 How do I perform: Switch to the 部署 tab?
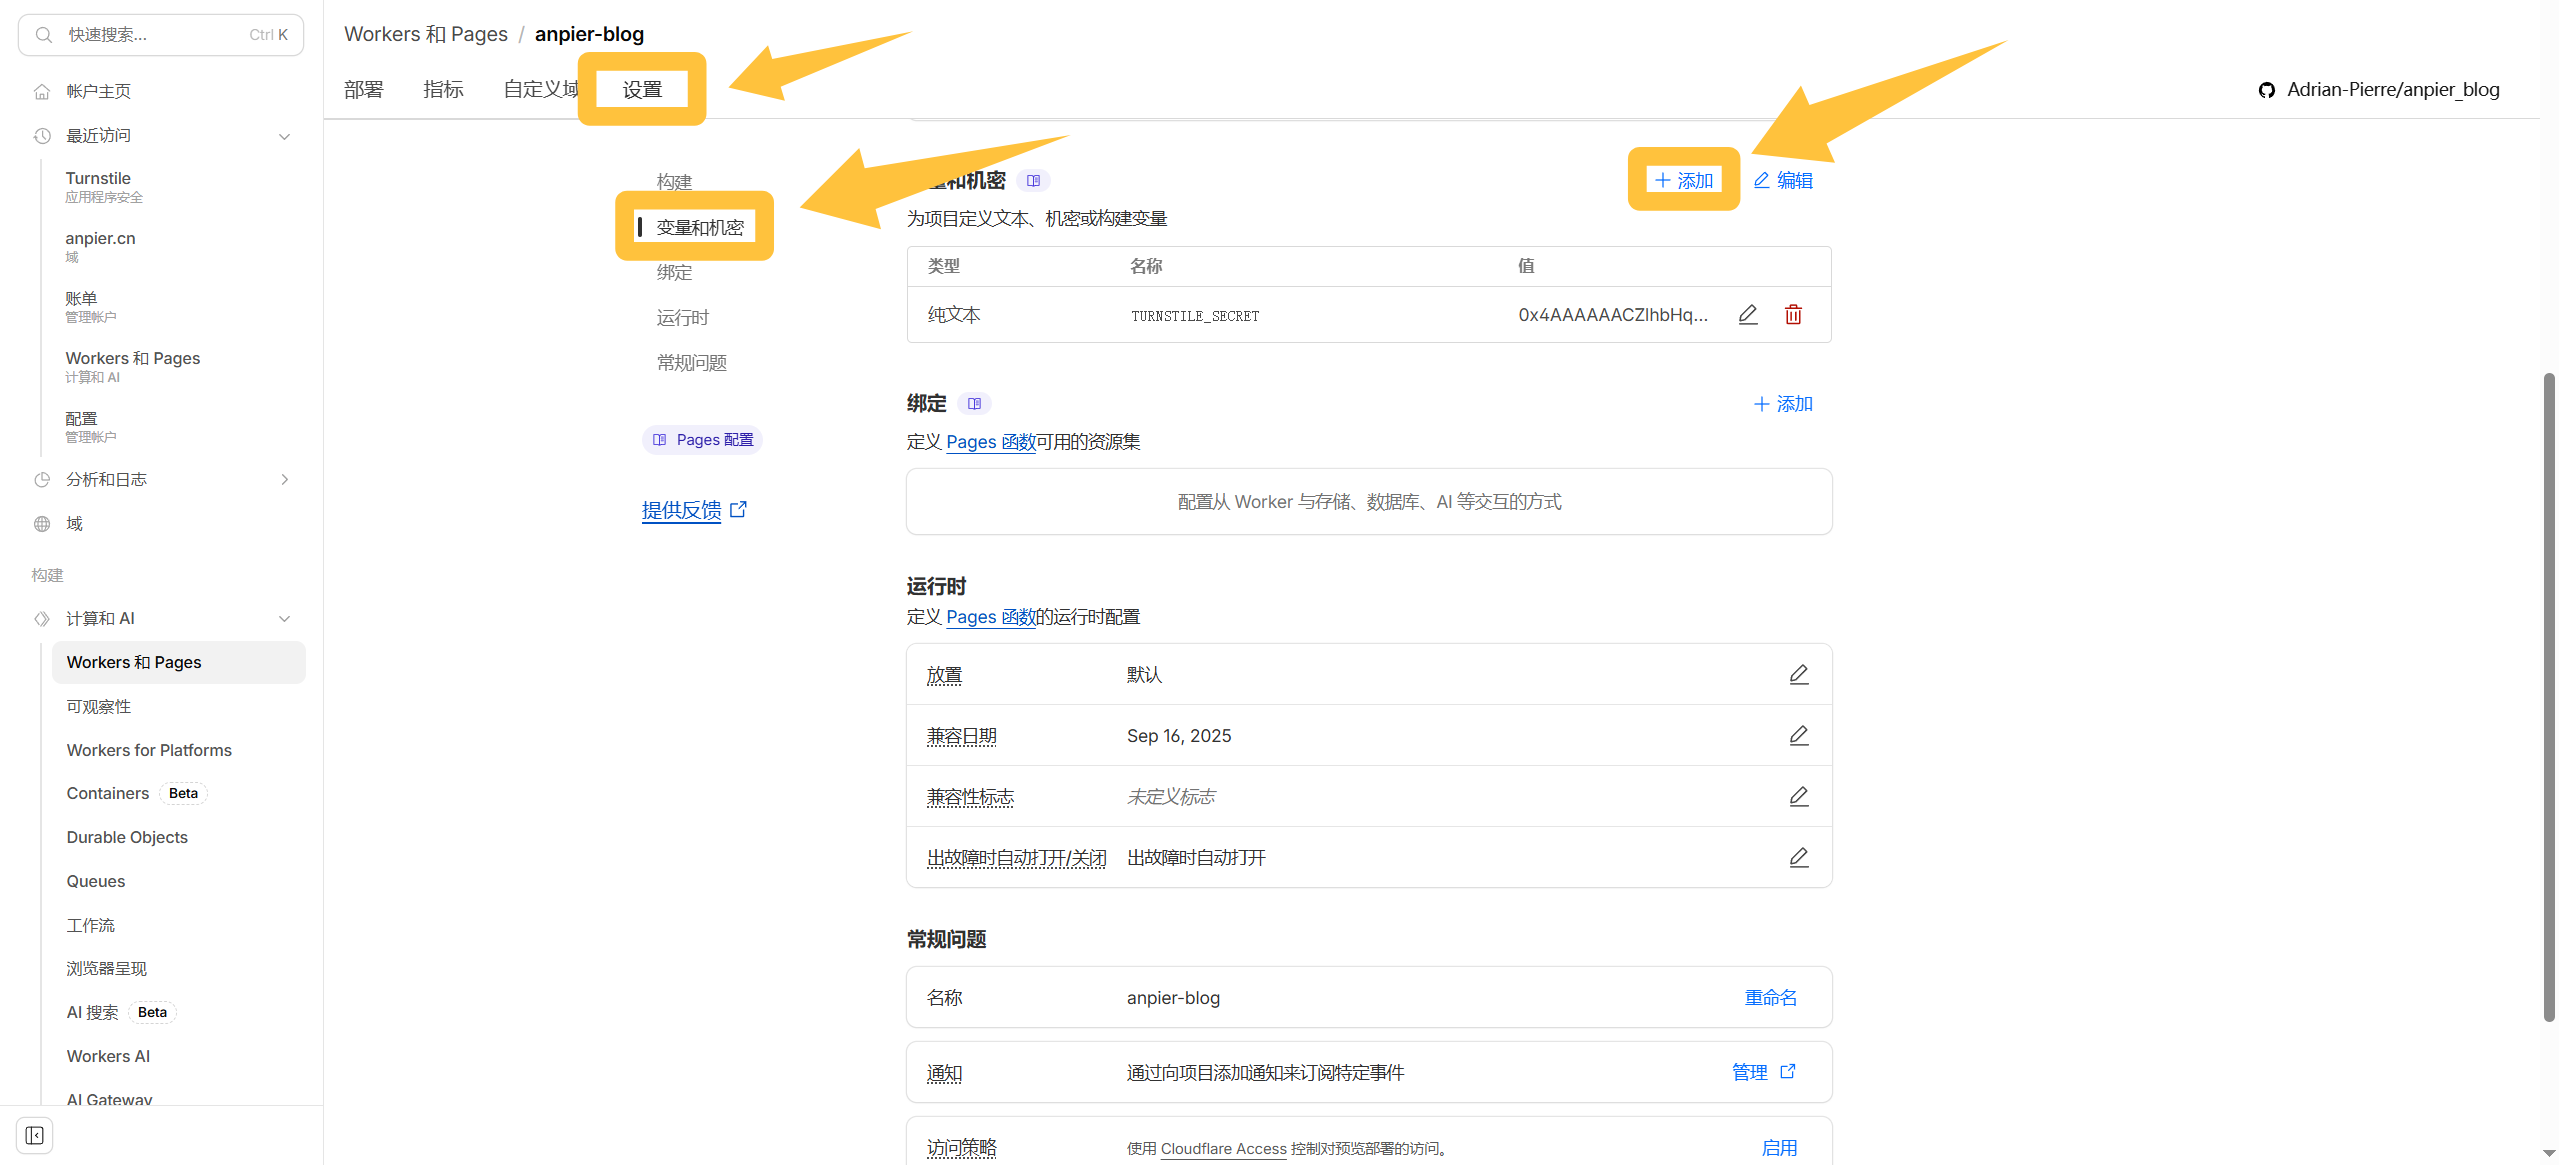[364, 90]
